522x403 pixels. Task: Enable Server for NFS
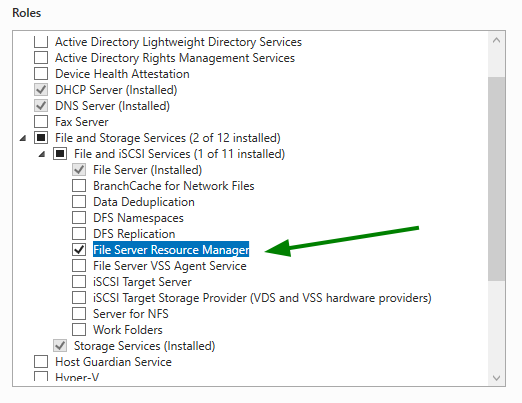79,314
